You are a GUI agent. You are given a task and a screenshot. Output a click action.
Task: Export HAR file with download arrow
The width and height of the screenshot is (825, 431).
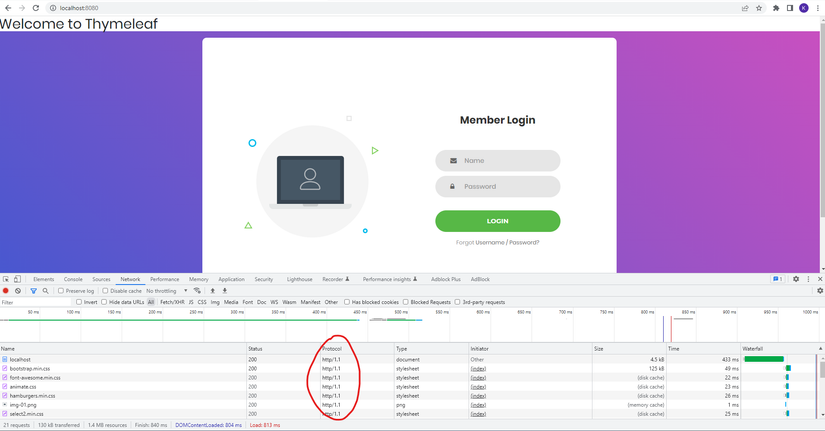(225, 290)
